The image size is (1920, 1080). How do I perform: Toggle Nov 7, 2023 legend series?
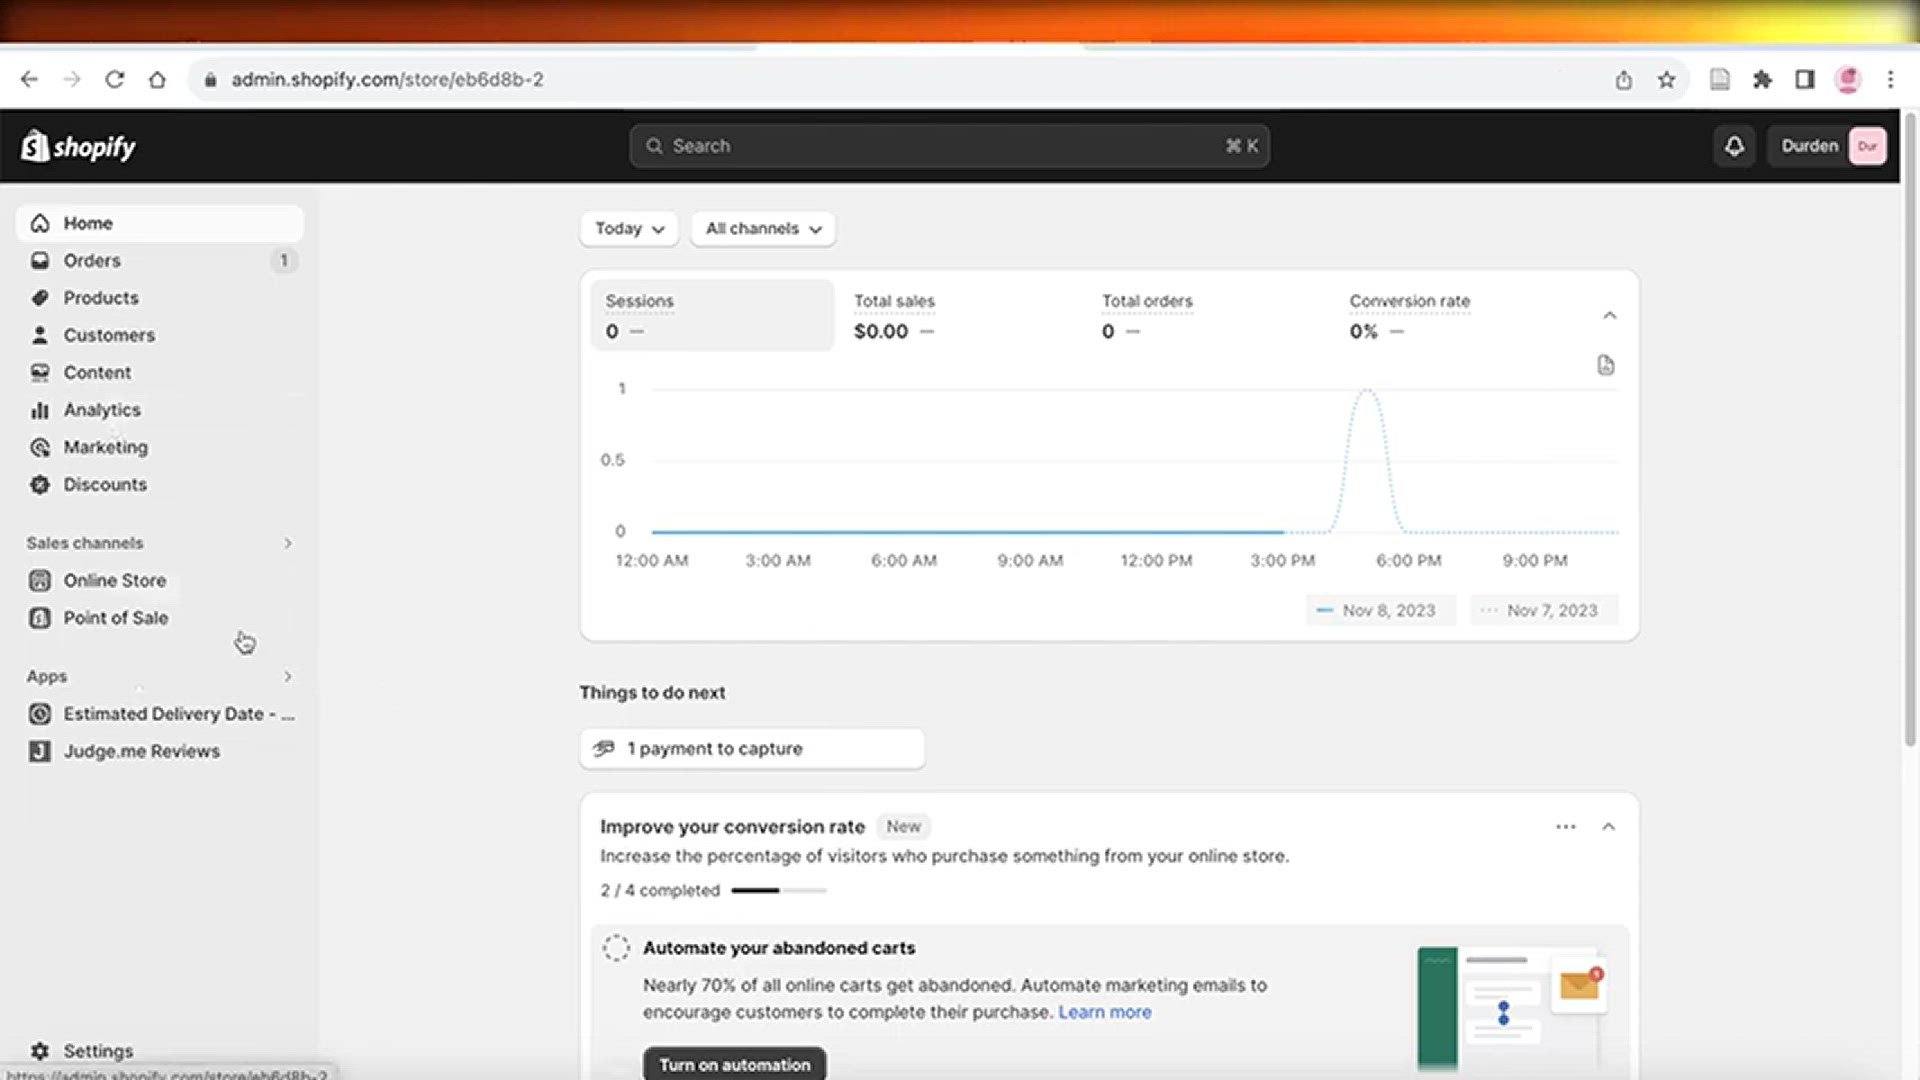(1543, 610)
